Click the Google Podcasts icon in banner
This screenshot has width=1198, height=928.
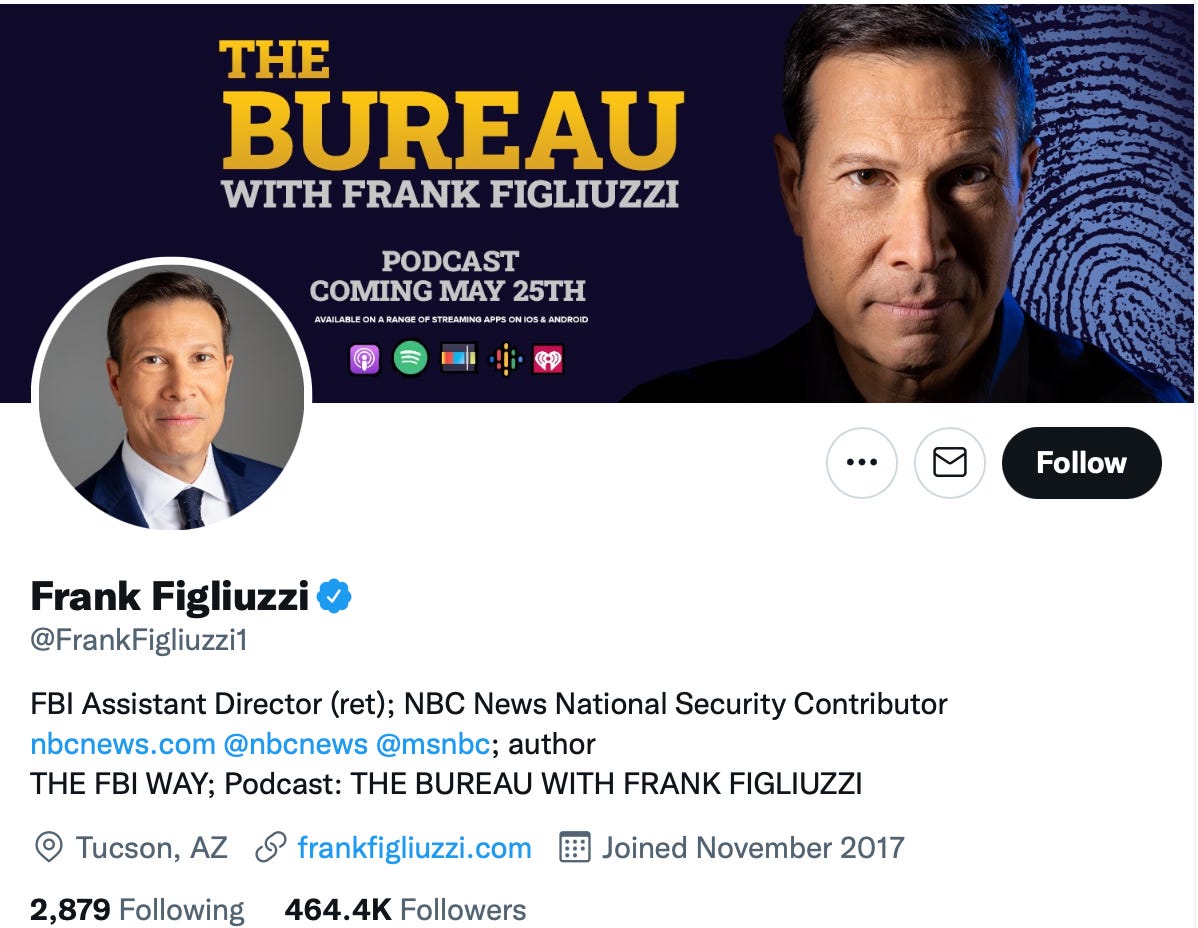(505, 358)
